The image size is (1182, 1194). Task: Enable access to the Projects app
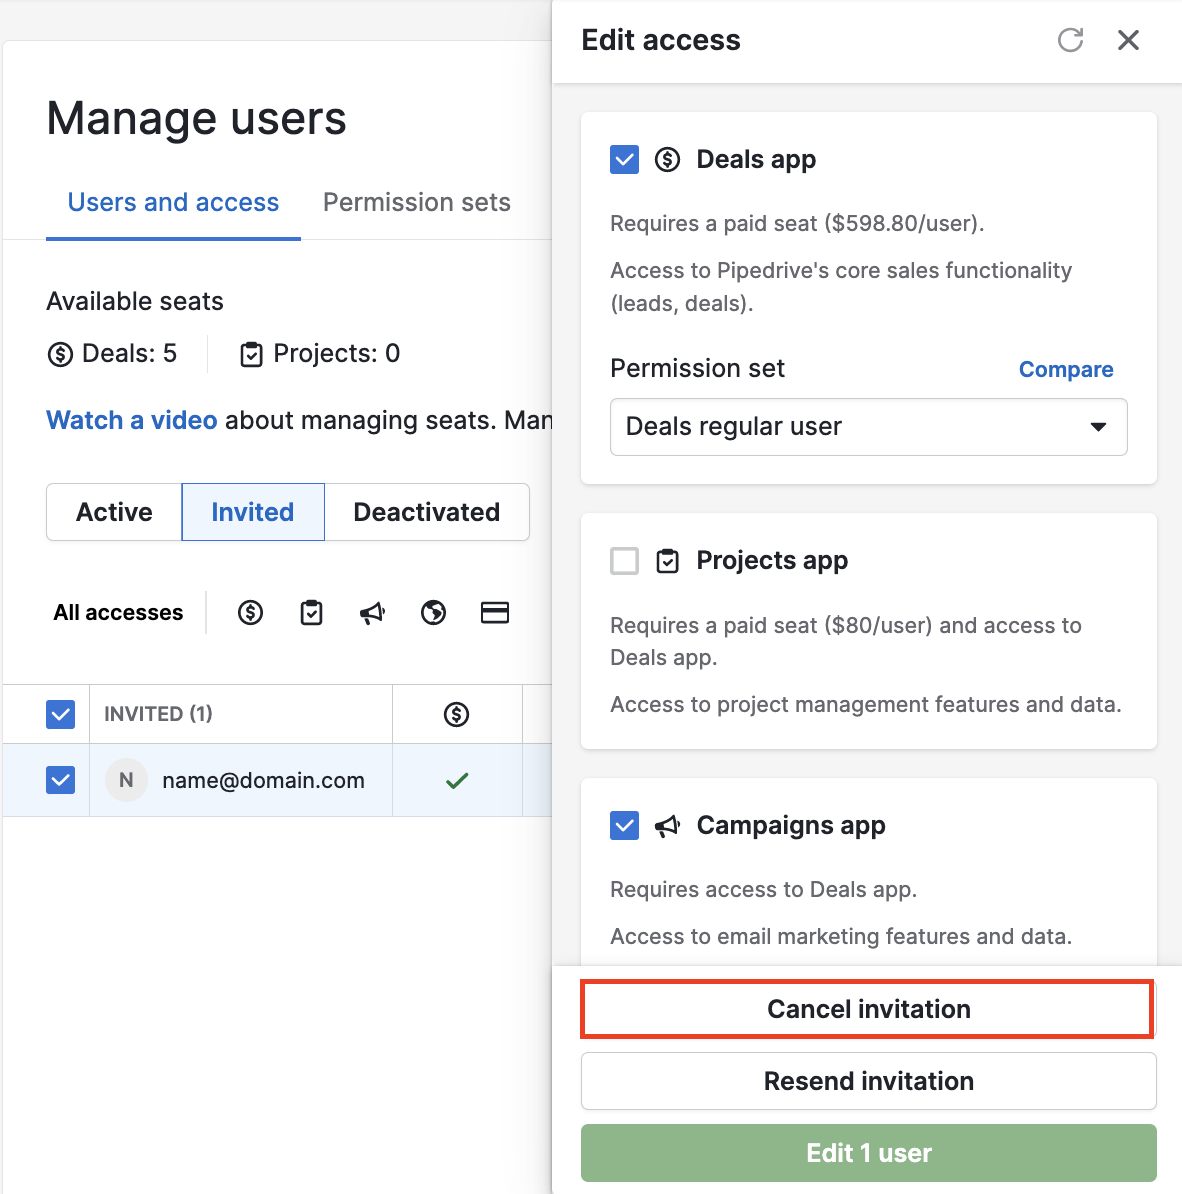pos(624,561)
